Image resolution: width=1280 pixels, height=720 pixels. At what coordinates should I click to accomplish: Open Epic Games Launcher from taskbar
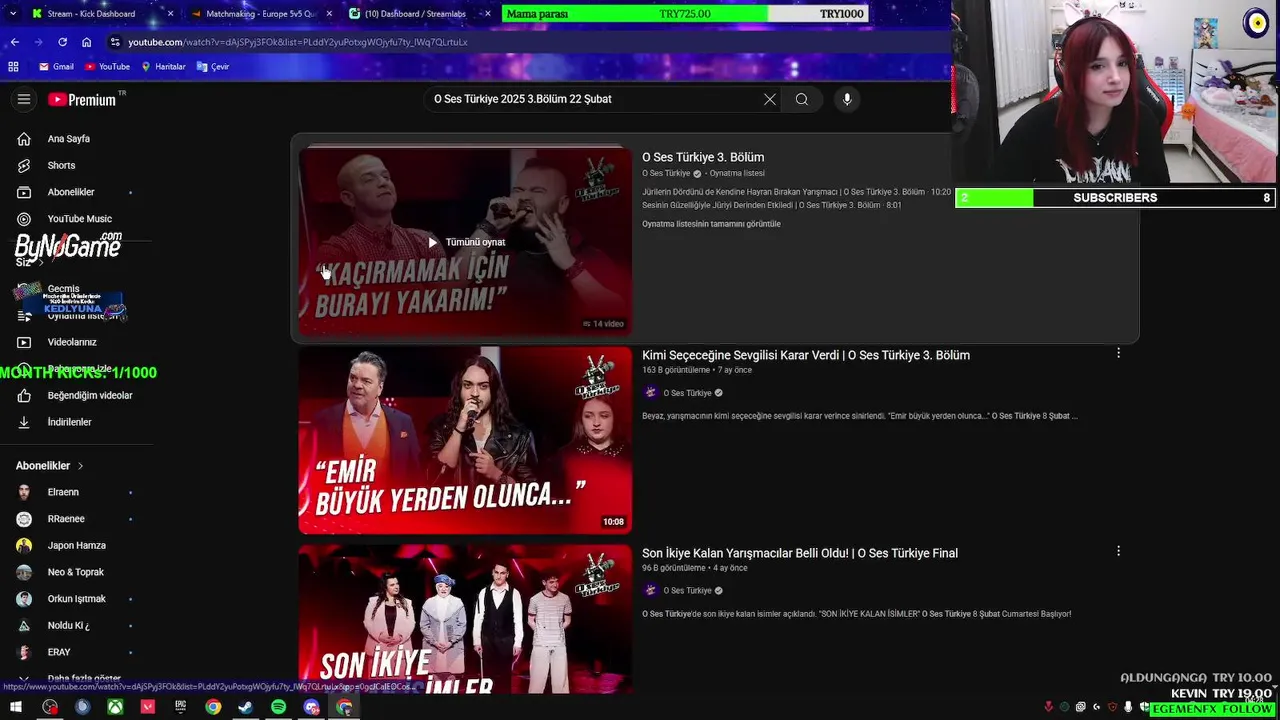click(180, 707)
